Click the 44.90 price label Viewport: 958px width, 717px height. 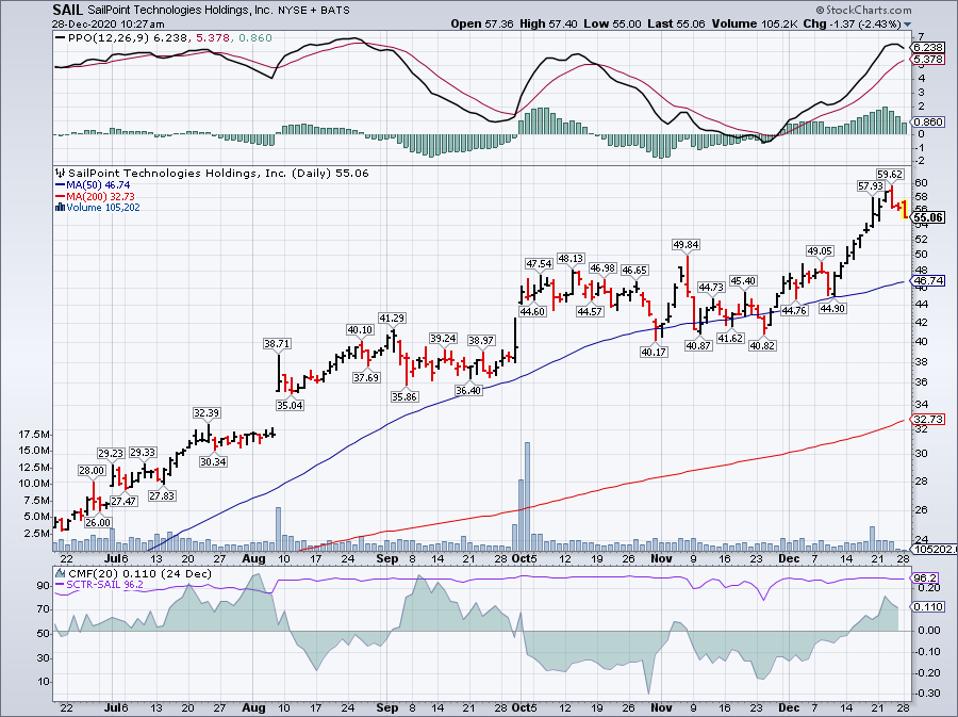(x=832, y=308)
